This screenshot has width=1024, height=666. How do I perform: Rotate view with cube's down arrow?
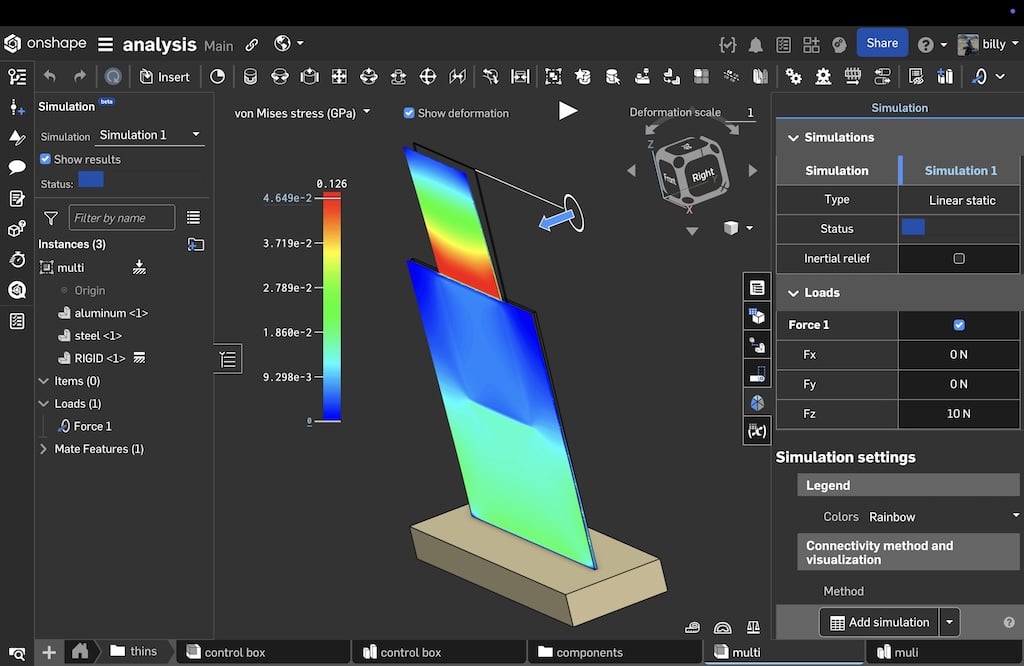click(x=692, y=231)
